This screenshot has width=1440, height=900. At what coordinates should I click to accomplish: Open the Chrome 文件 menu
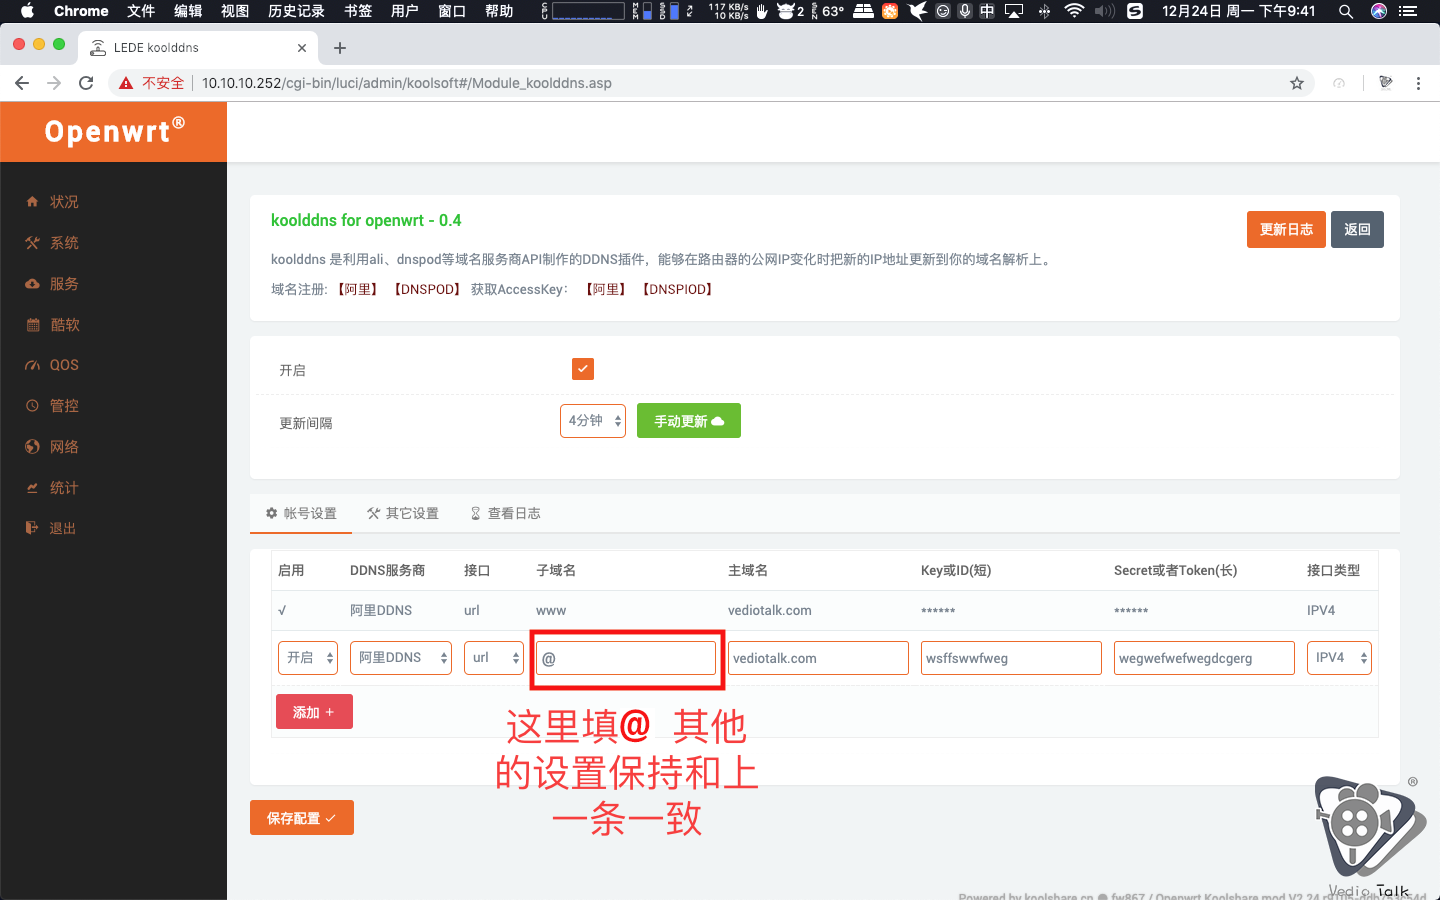(x=141, y=11)
